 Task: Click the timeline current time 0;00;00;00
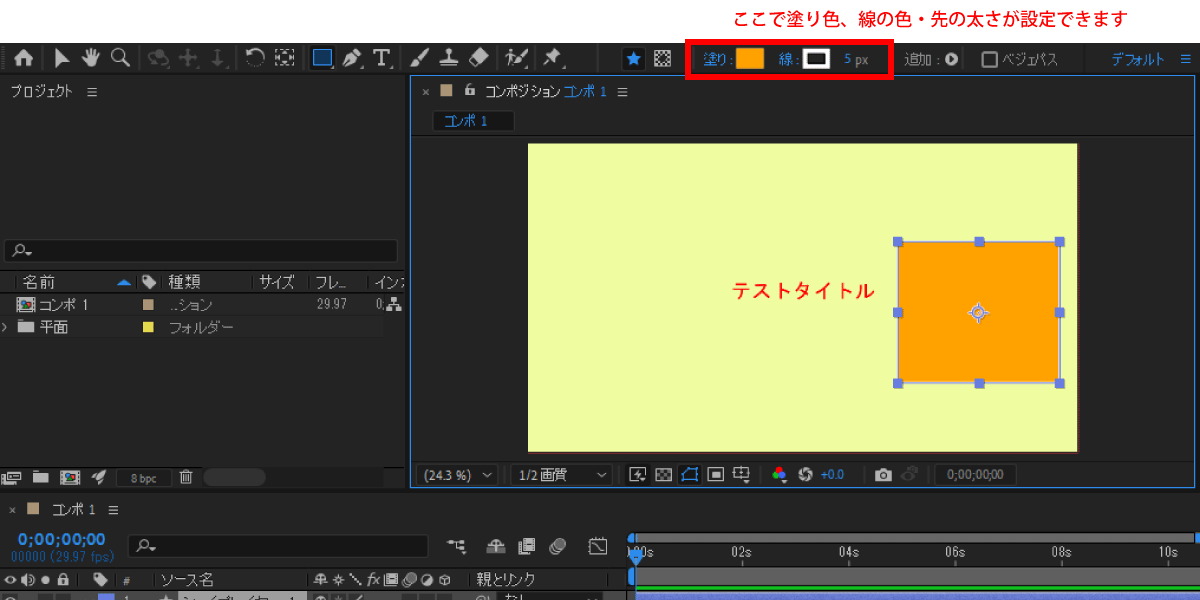(61, 539)
